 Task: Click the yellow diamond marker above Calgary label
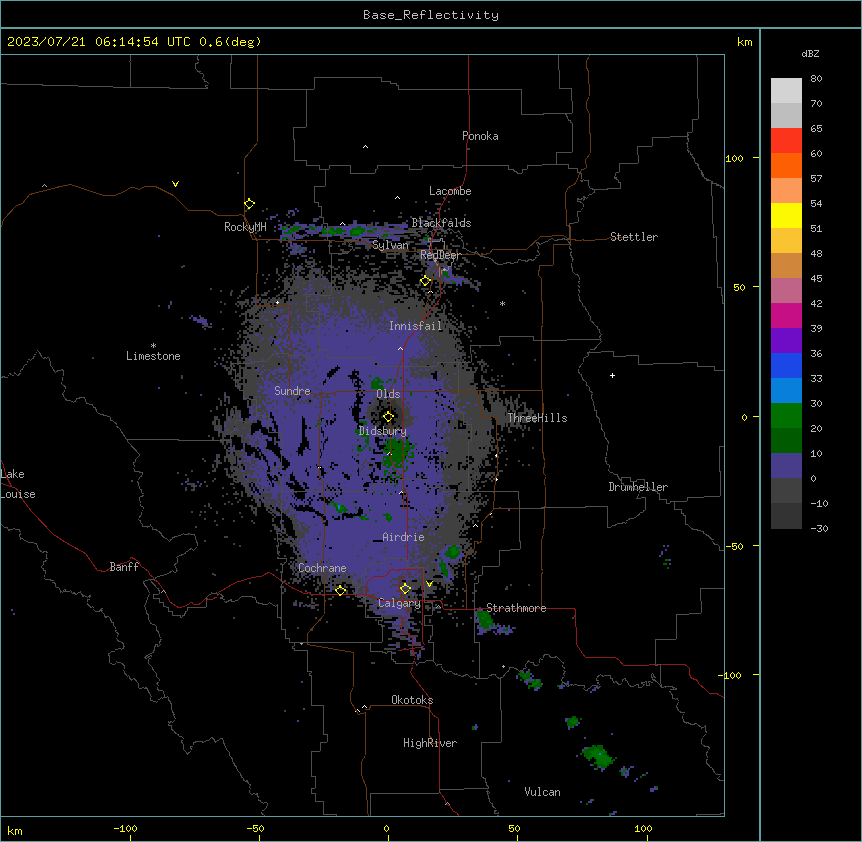[x=405, y=589]
